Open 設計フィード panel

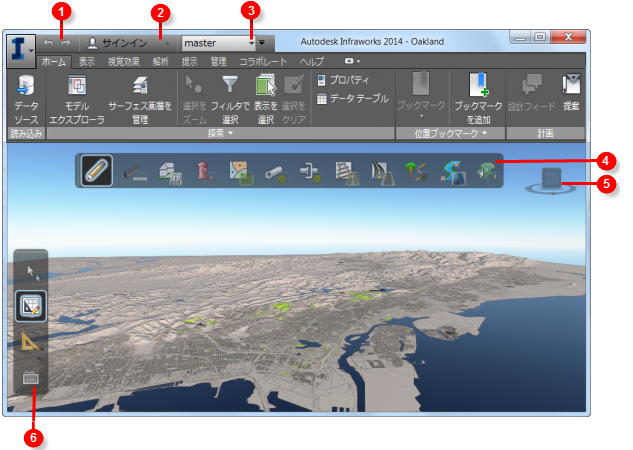[x=532, y=94]
